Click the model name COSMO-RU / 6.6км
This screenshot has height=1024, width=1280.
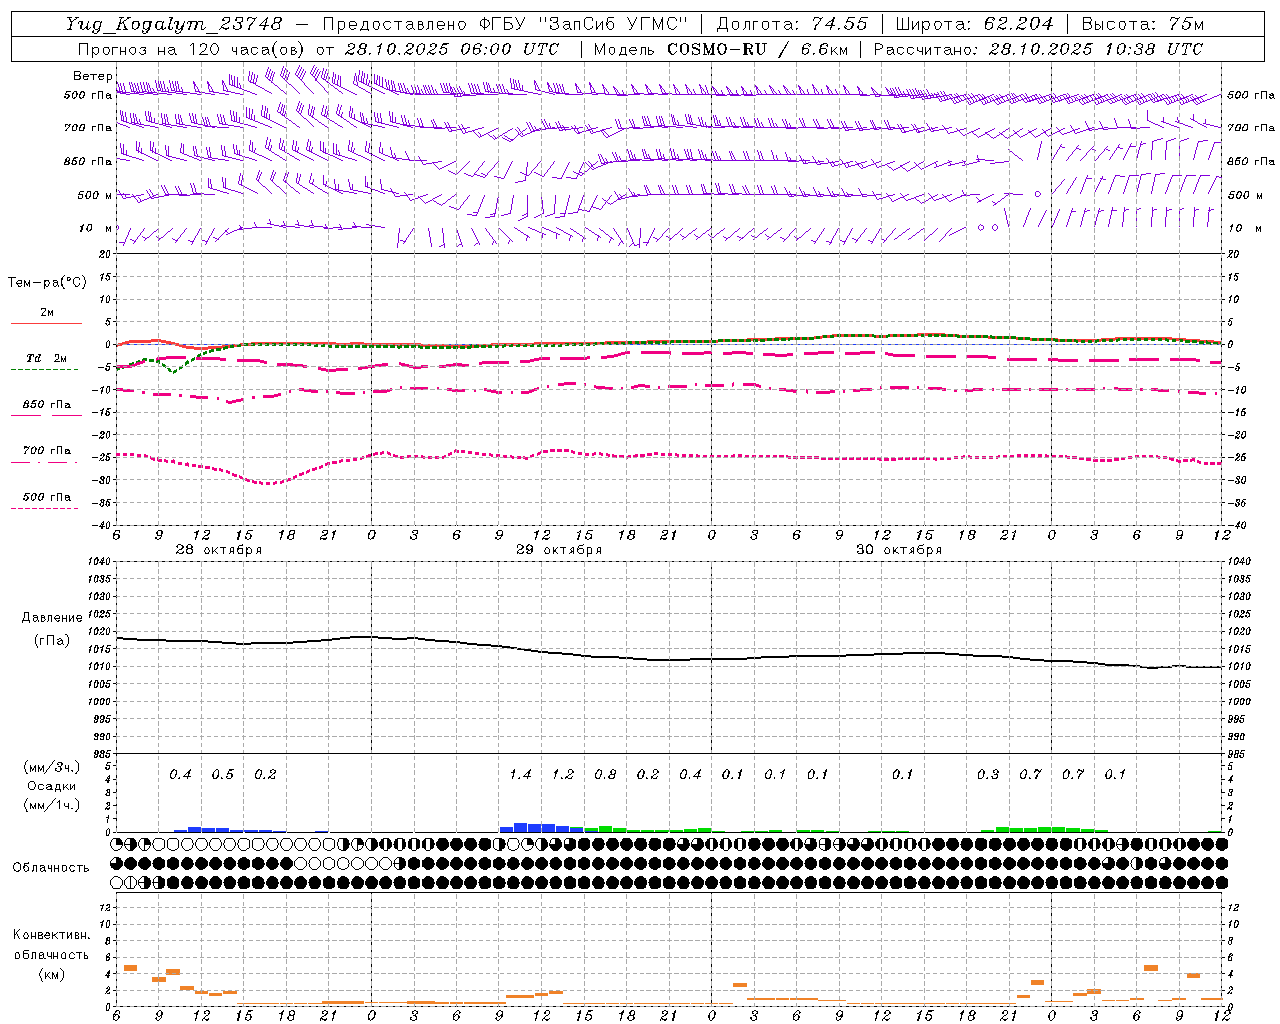coord(757,49)
